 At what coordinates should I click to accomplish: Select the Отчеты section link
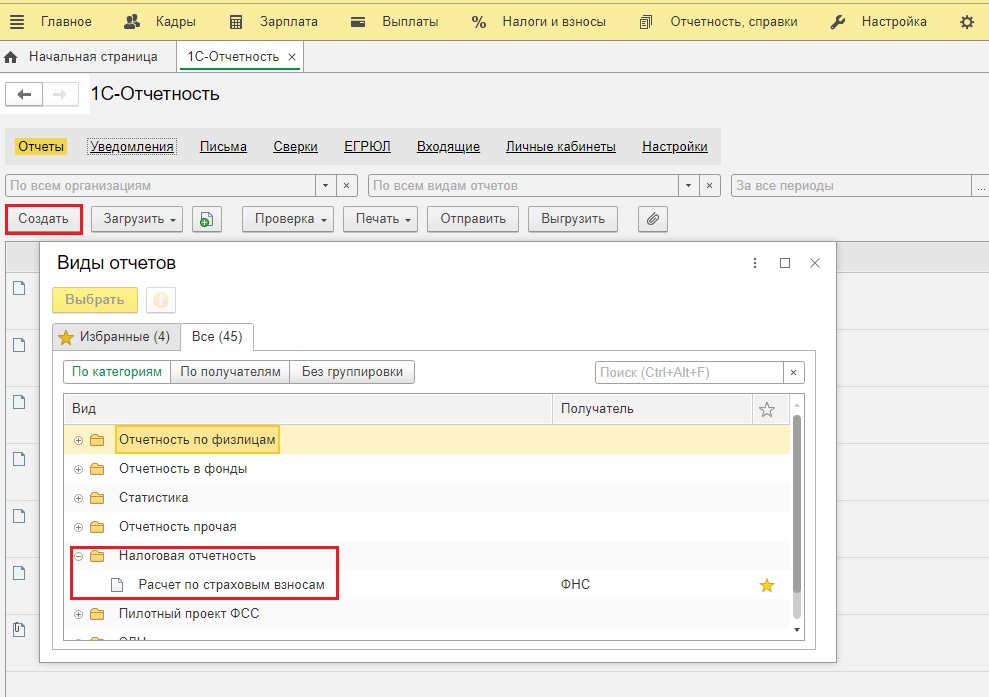click(x=41, y=147)
